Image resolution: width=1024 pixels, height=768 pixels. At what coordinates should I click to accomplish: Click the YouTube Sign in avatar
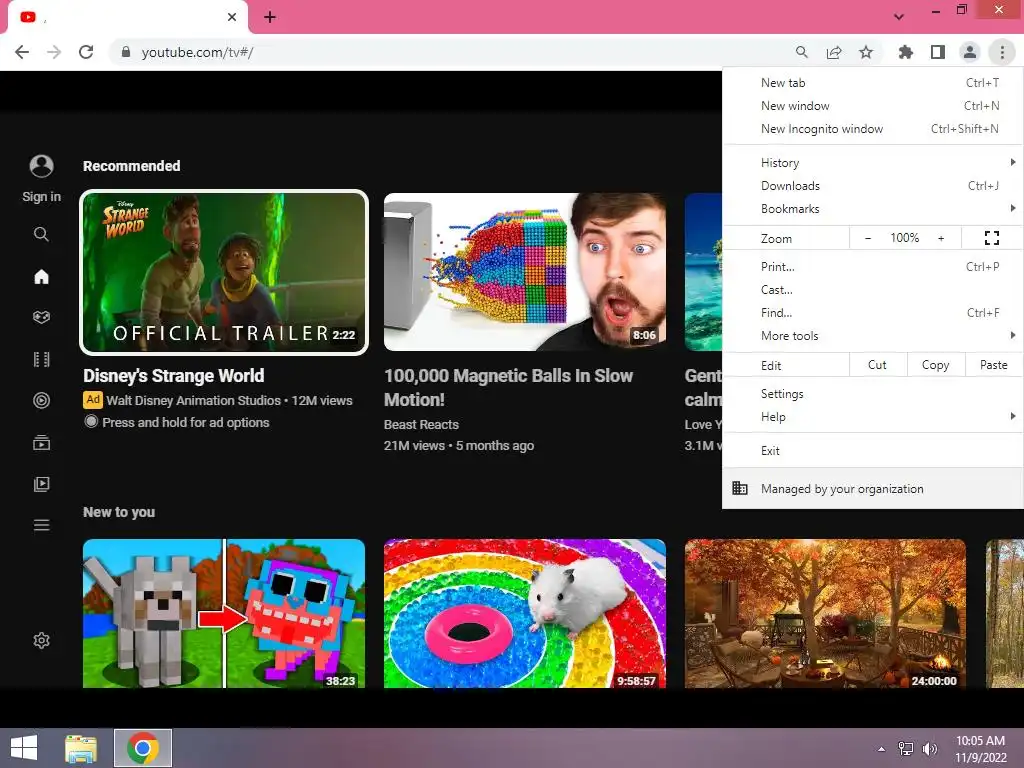tap(42, 166)
